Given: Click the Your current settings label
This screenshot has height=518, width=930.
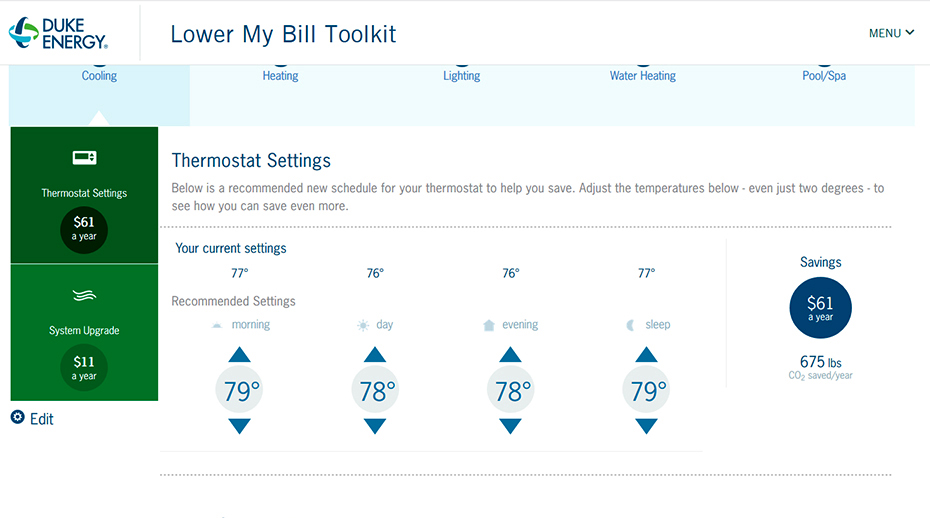Looking at the screenshot, I should click(x=231, y=248).
